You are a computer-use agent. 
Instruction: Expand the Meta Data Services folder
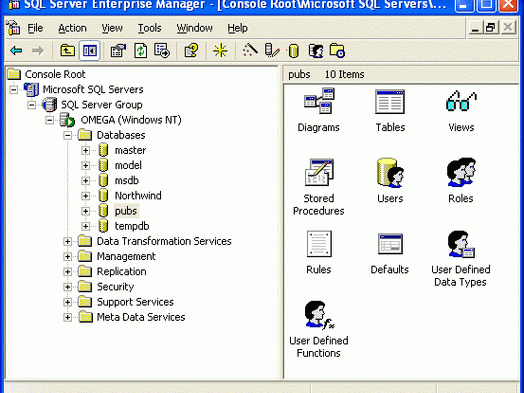pyautogui.click(x=68, y=317)
